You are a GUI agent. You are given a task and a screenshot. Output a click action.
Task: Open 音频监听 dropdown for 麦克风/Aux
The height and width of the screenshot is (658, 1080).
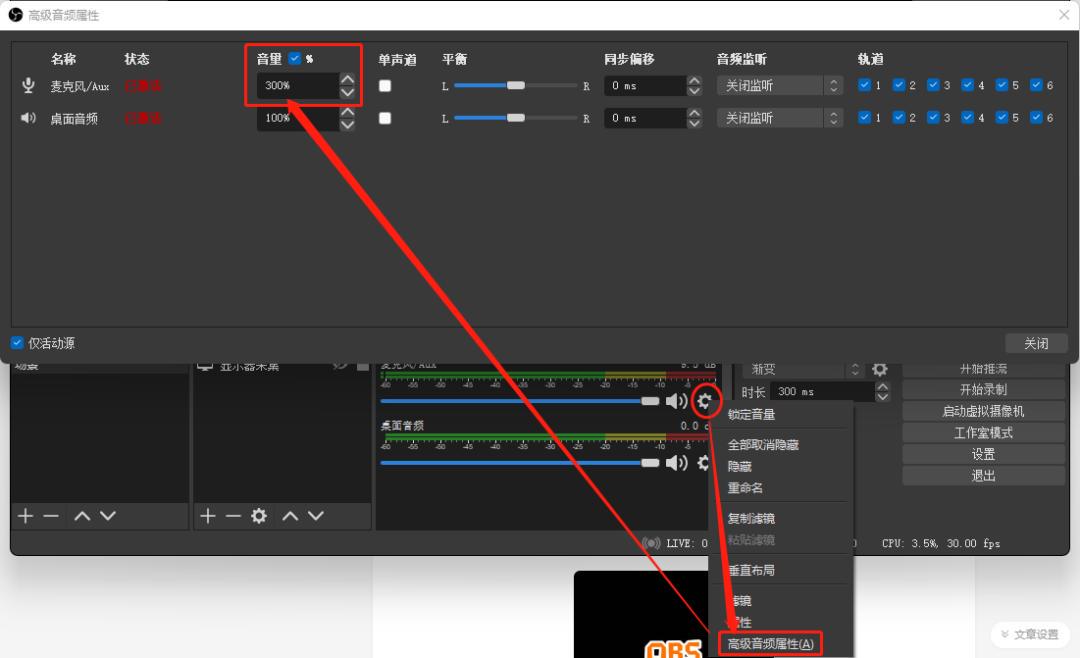780,86
